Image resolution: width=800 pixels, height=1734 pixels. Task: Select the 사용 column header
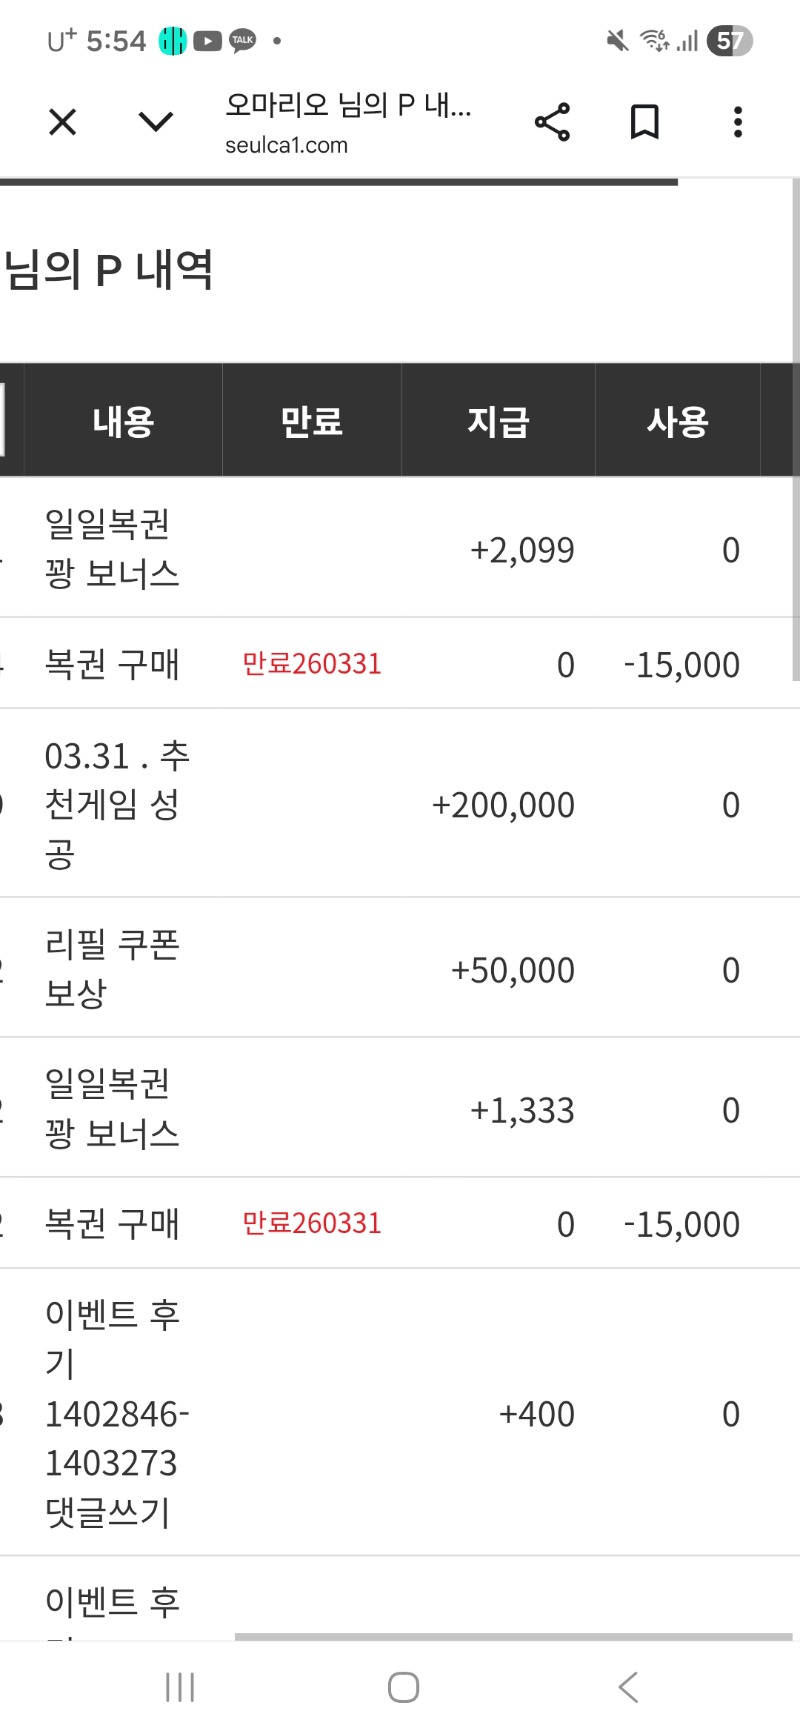pyautogui.click(x=678, y=421)
